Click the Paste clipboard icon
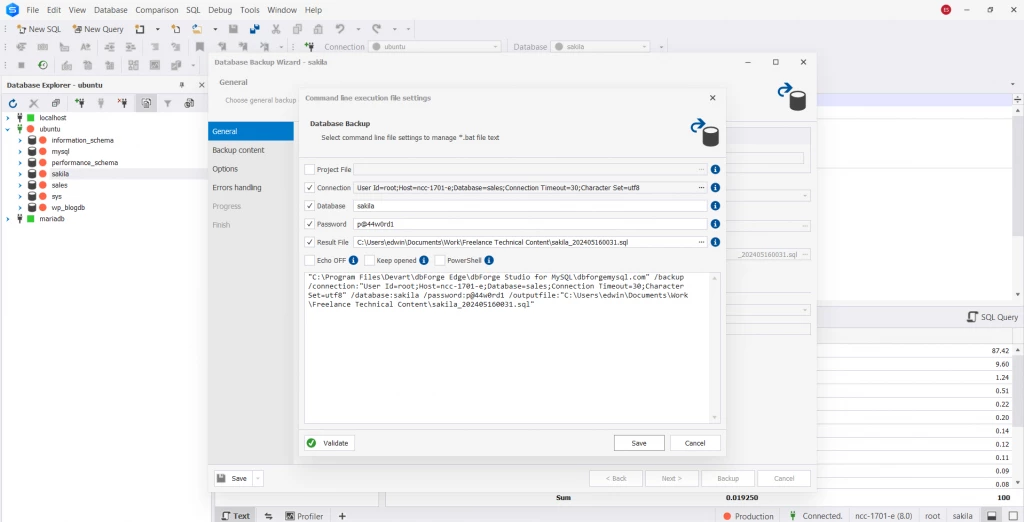Screen dimensions: 1024x522 pyautogui.click(x=318, y=29)
